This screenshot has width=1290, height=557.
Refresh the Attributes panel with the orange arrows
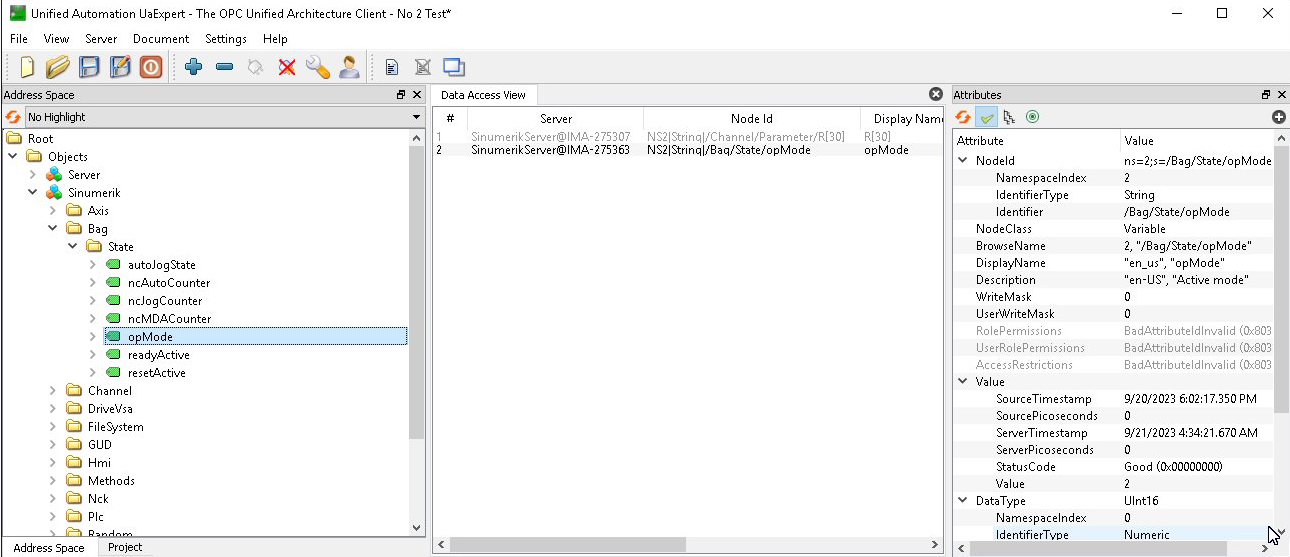pos(963,117)
